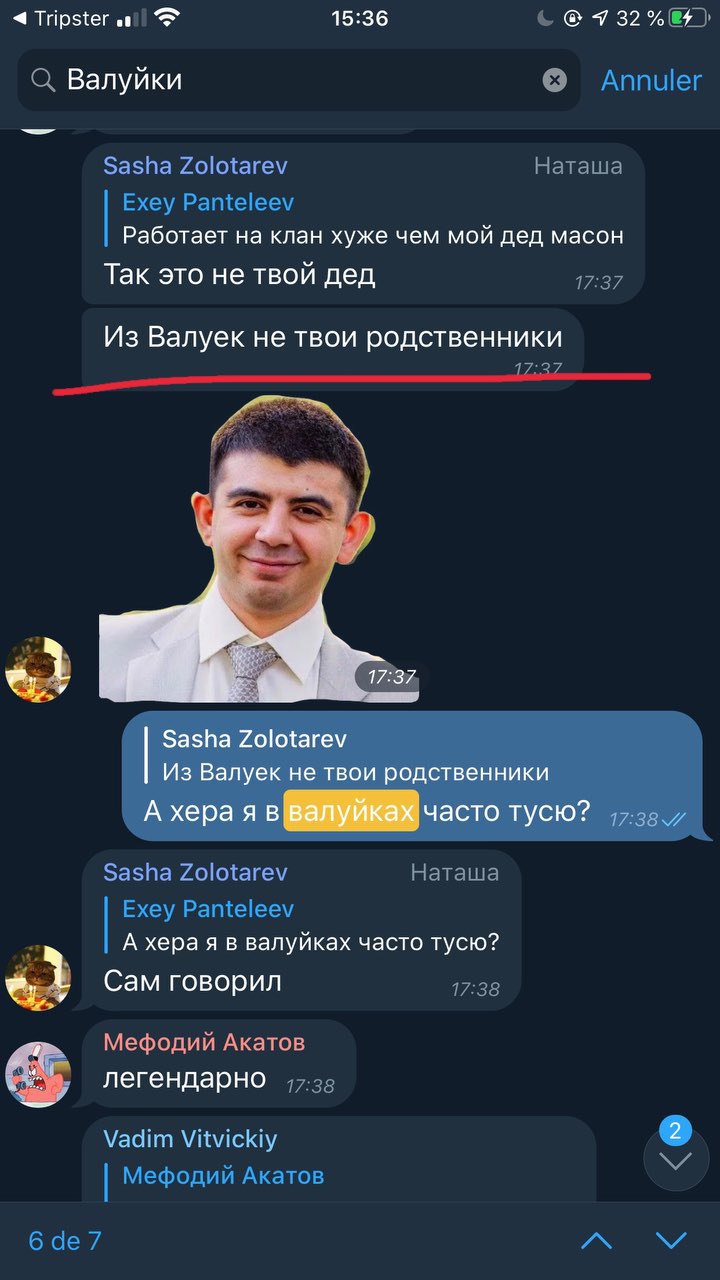Edit the search field containing Валуйки
The width and height of the screenshot is (720, 1280).
299,80
